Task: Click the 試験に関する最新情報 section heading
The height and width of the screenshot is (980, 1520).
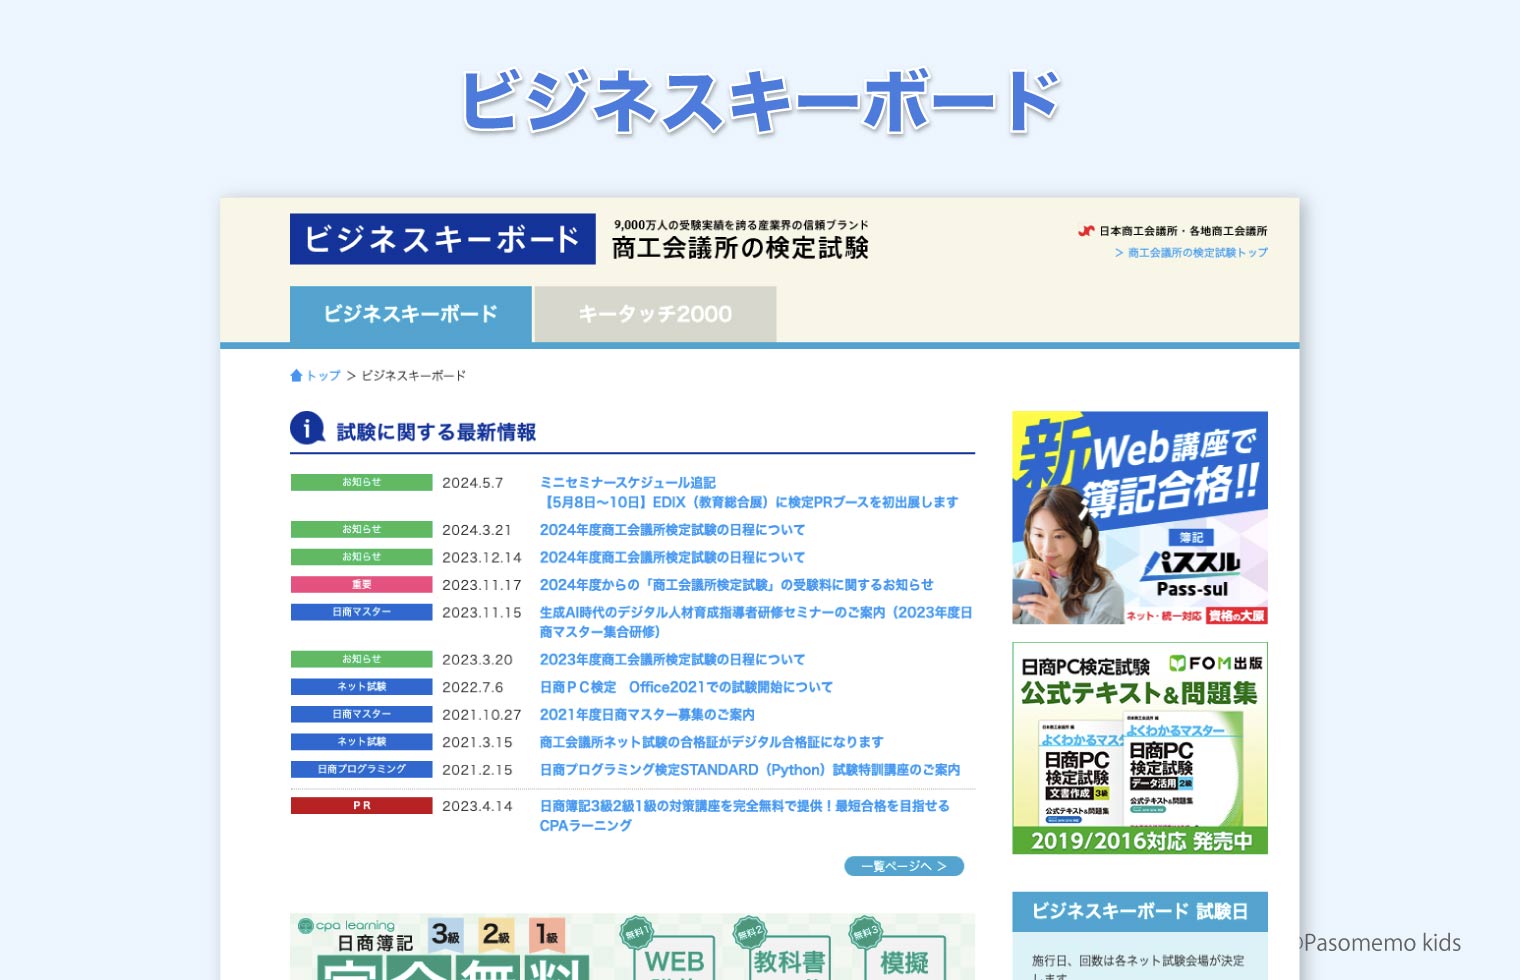Action: tap(436, 432)
